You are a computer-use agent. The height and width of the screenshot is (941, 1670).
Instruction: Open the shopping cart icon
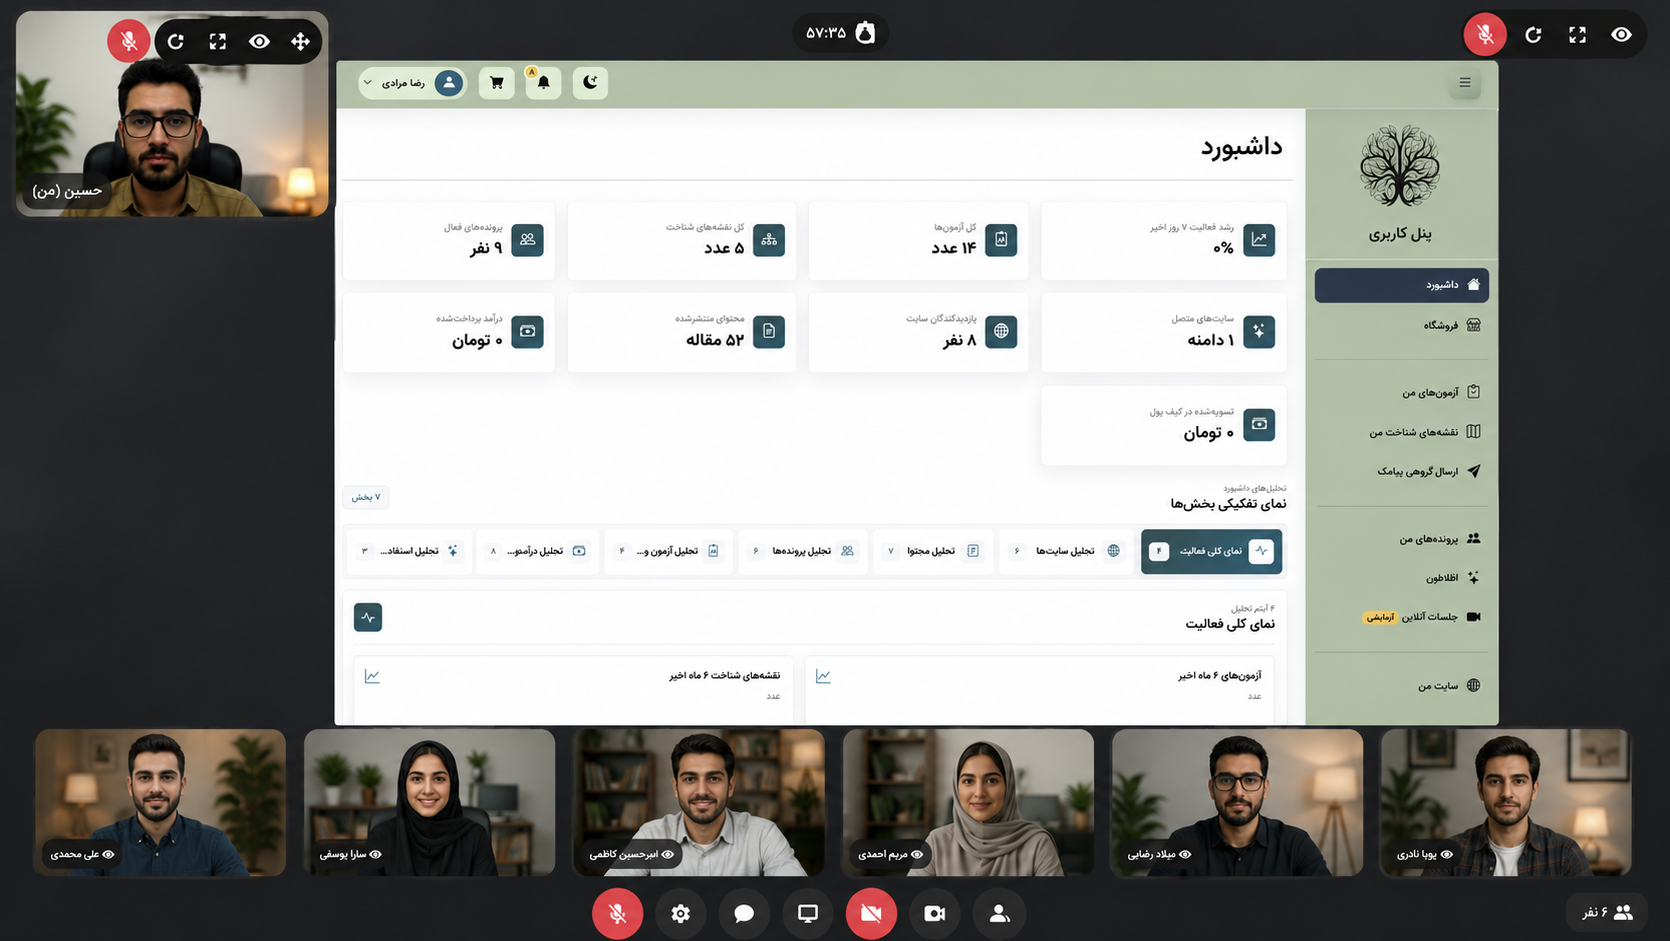point(497,83)
